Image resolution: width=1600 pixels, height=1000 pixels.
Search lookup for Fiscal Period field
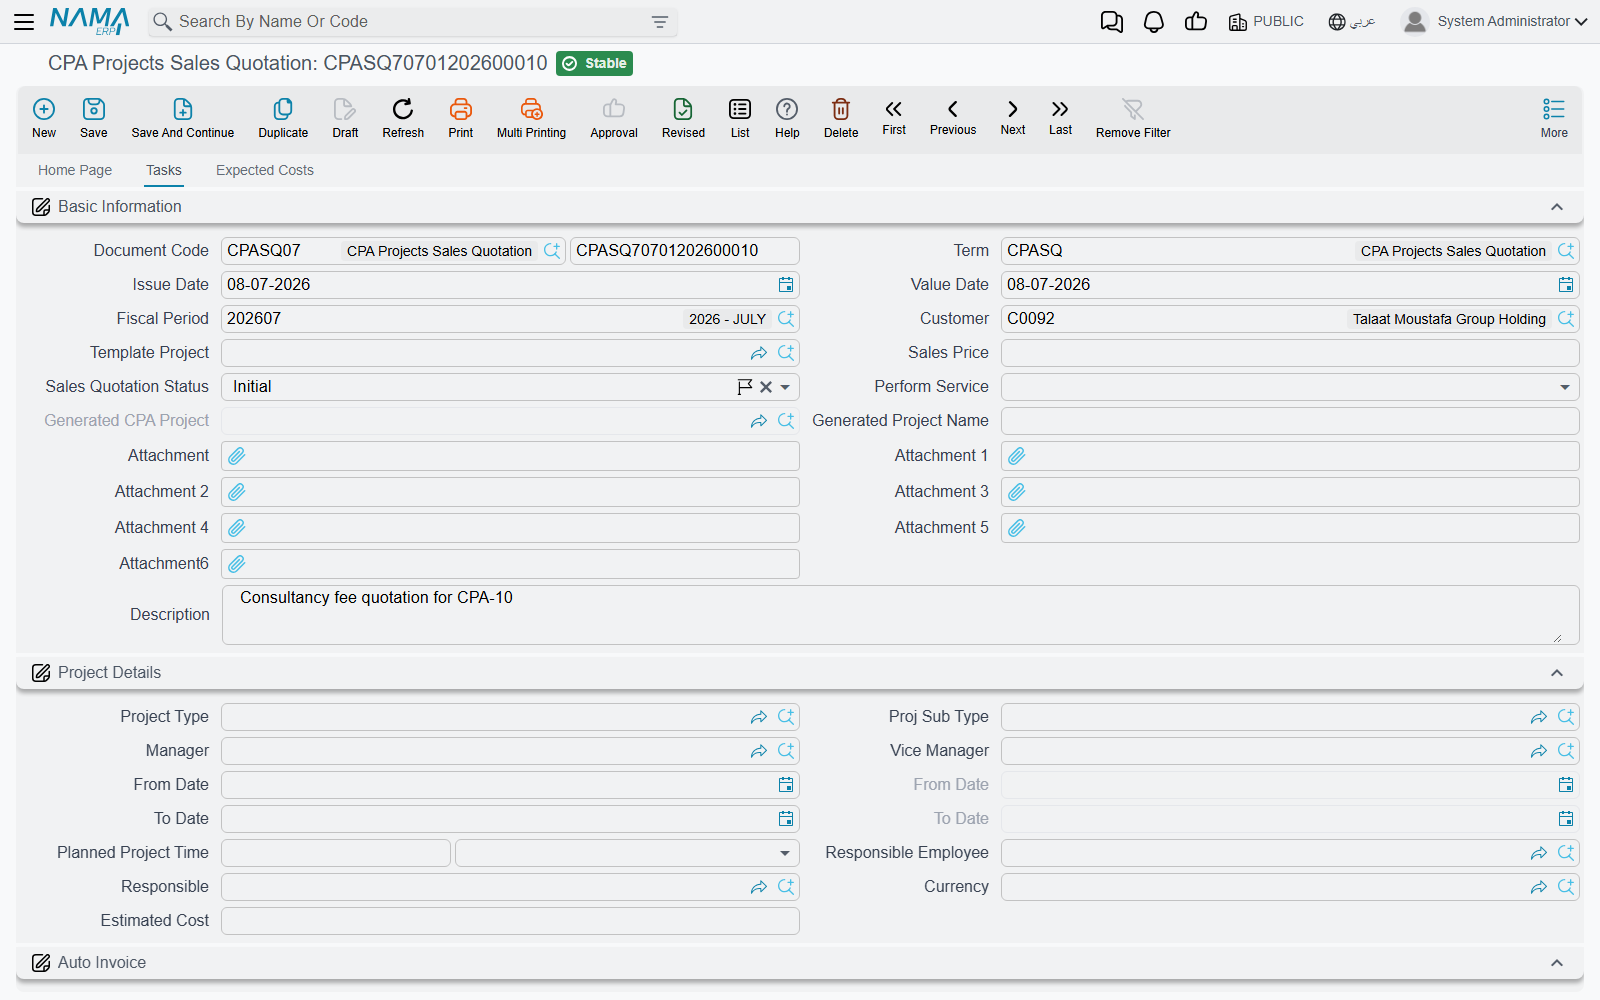[786, 319]
